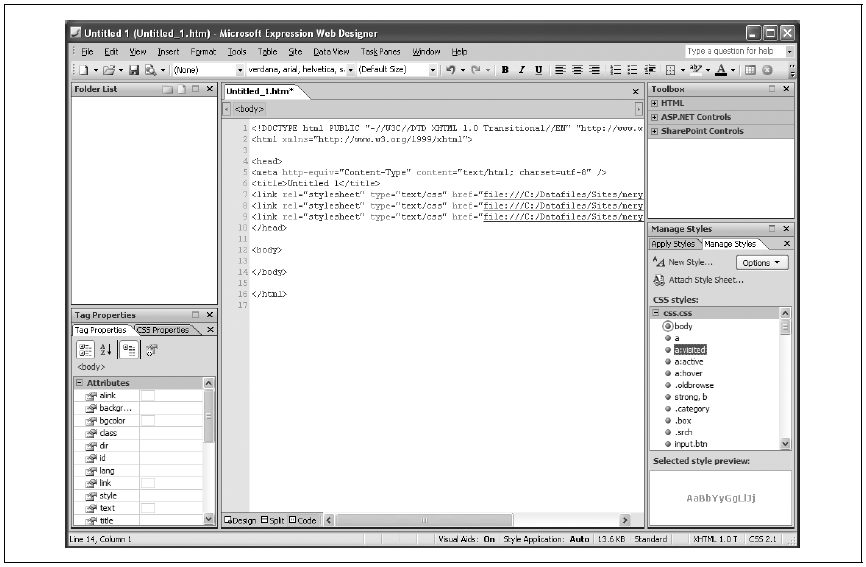
Task: Click the Preview in Browser icon
Action: pos(150,70)
